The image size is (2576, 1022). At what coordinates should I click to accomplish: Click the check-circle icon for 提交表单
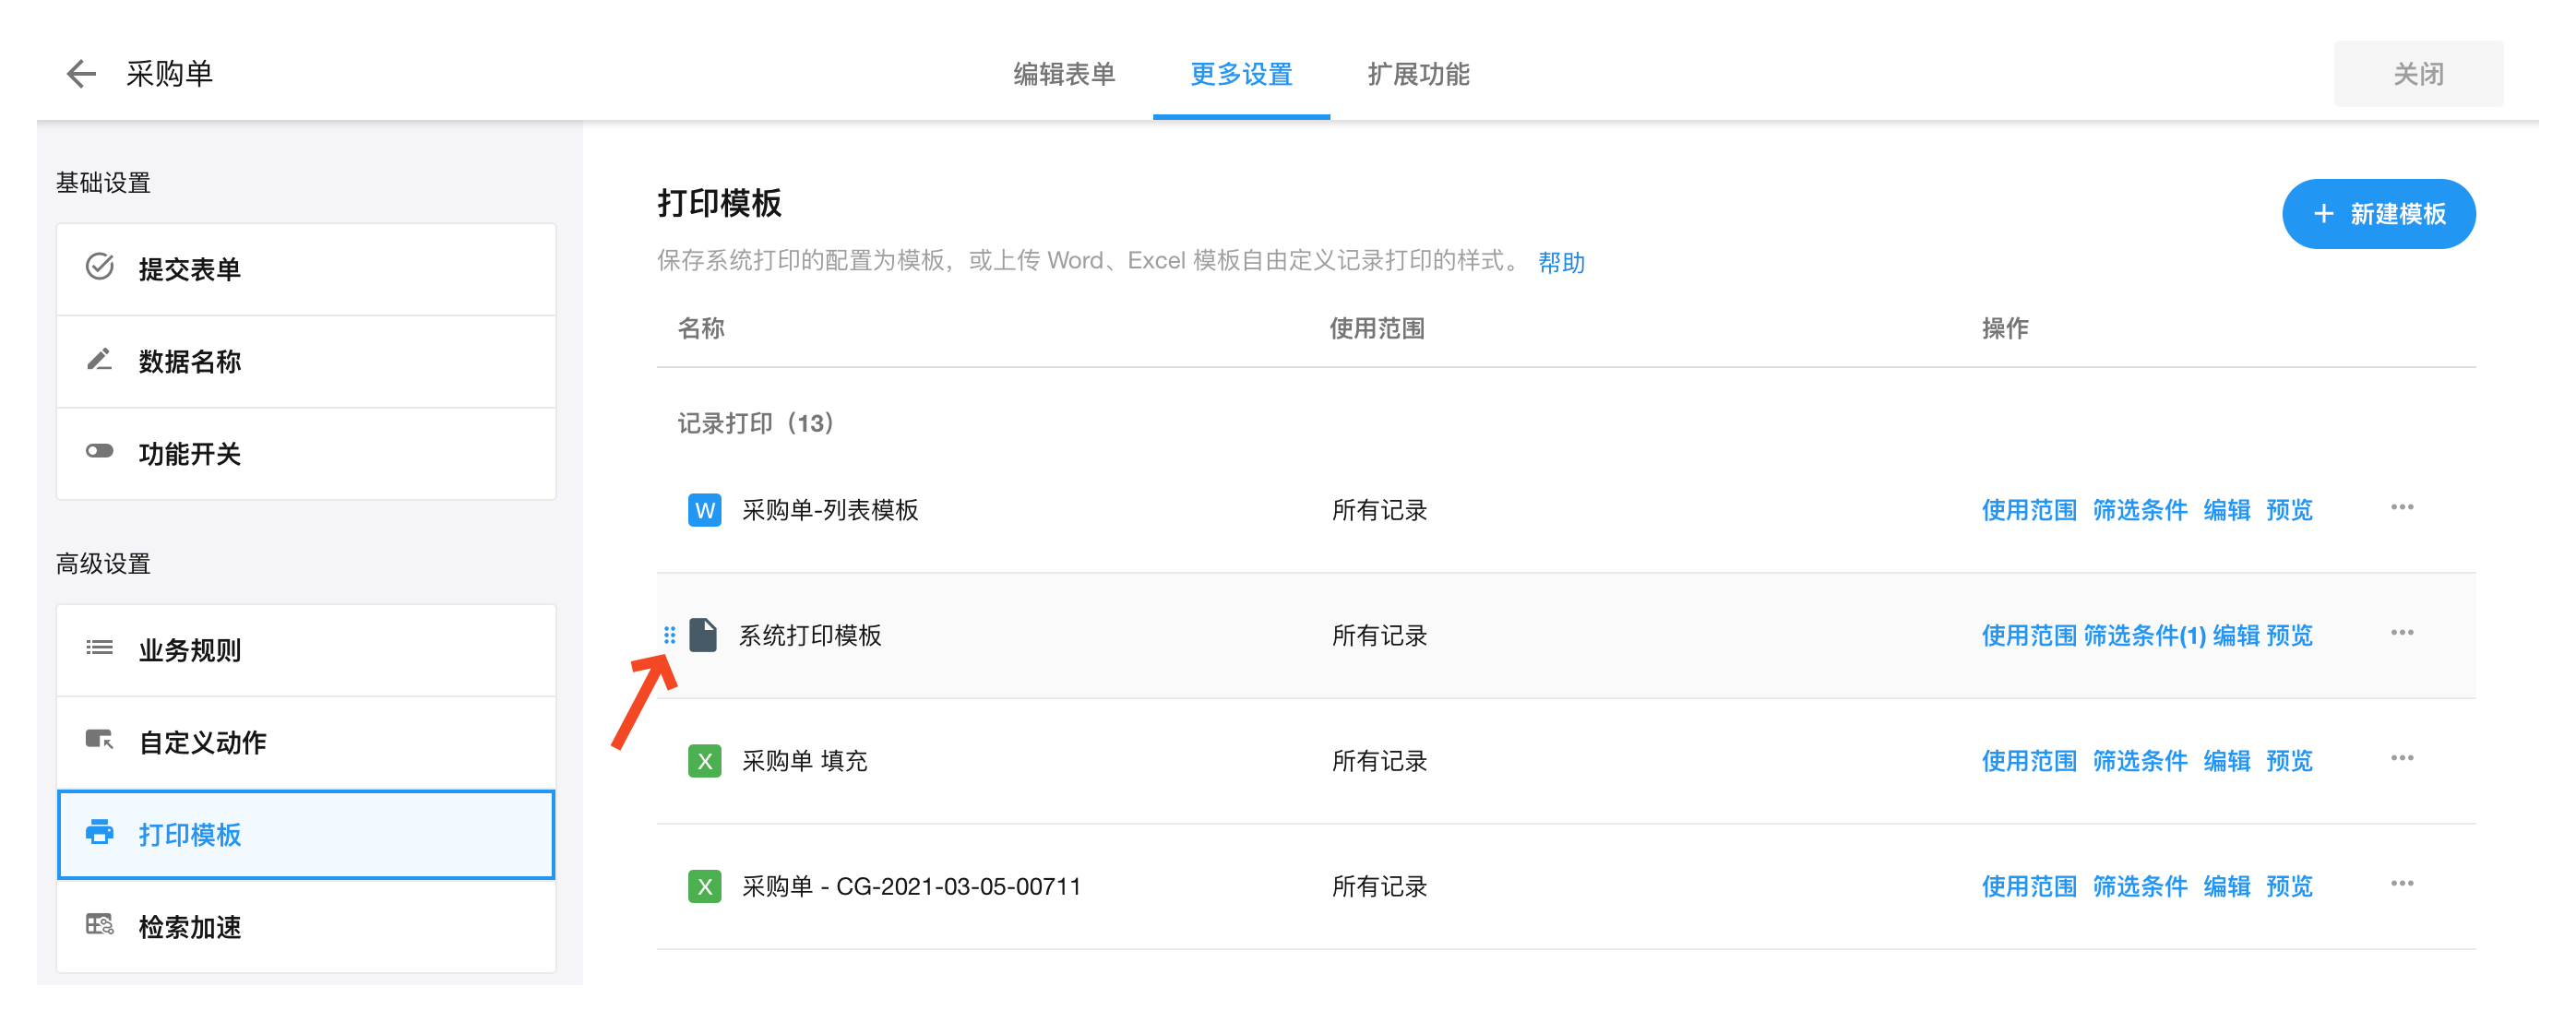click(x=99, y=267)
